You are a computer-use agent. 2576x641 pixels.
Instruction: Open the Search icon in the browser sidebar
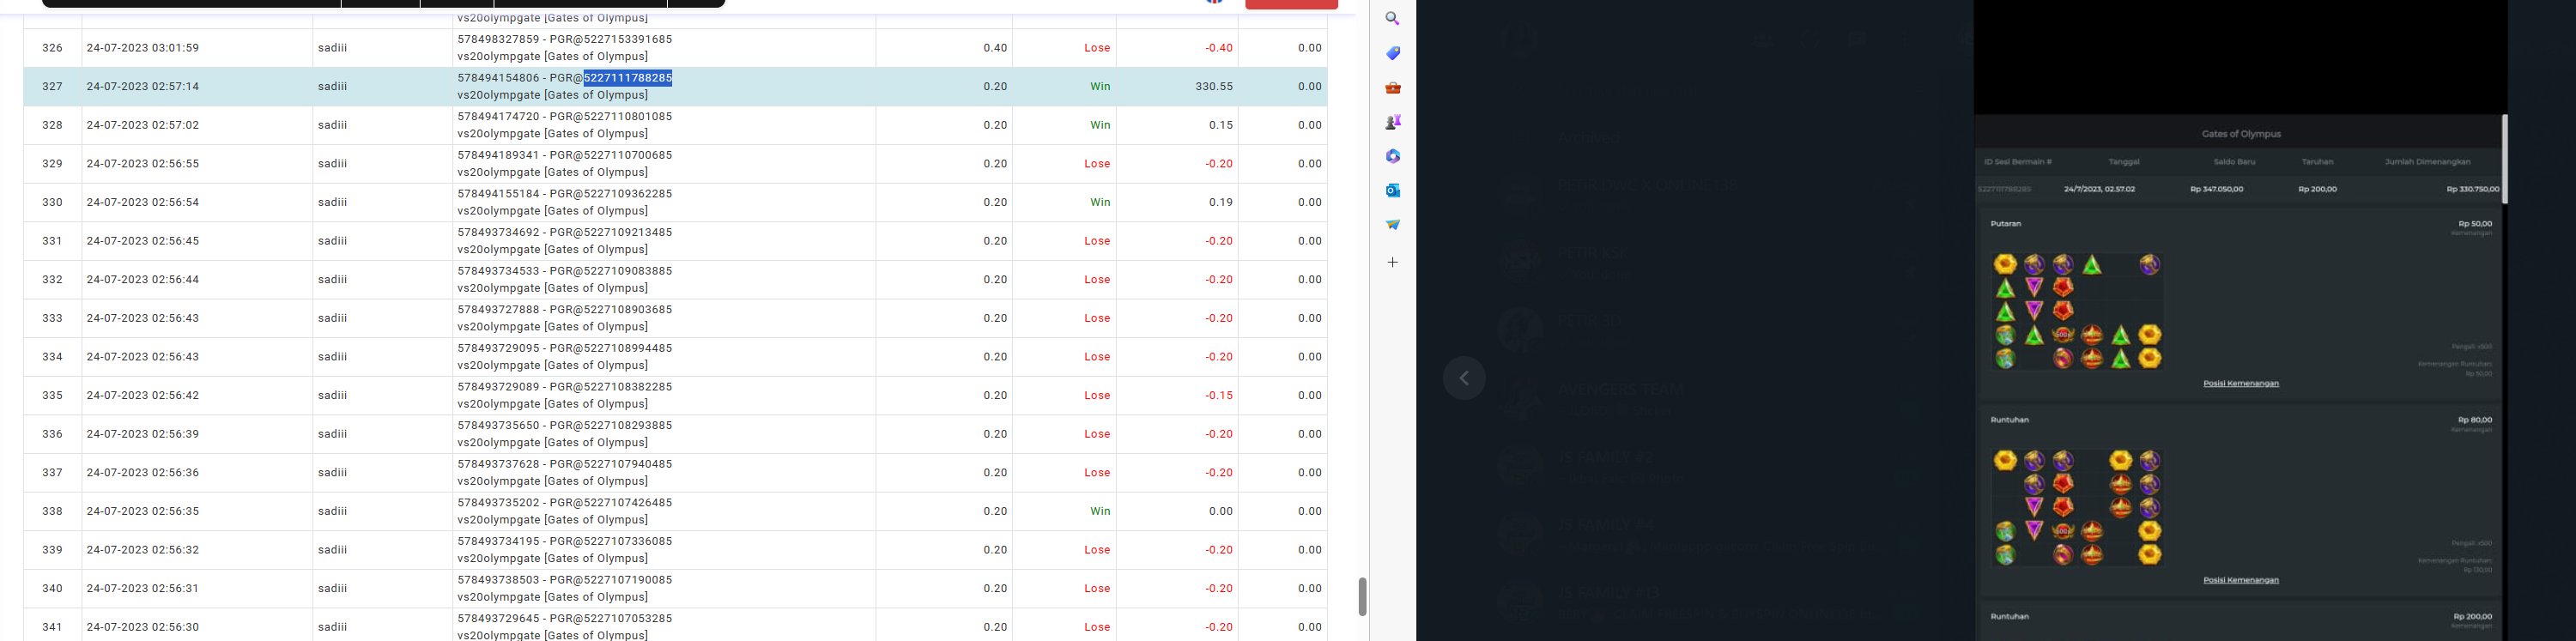[1392, 19]
